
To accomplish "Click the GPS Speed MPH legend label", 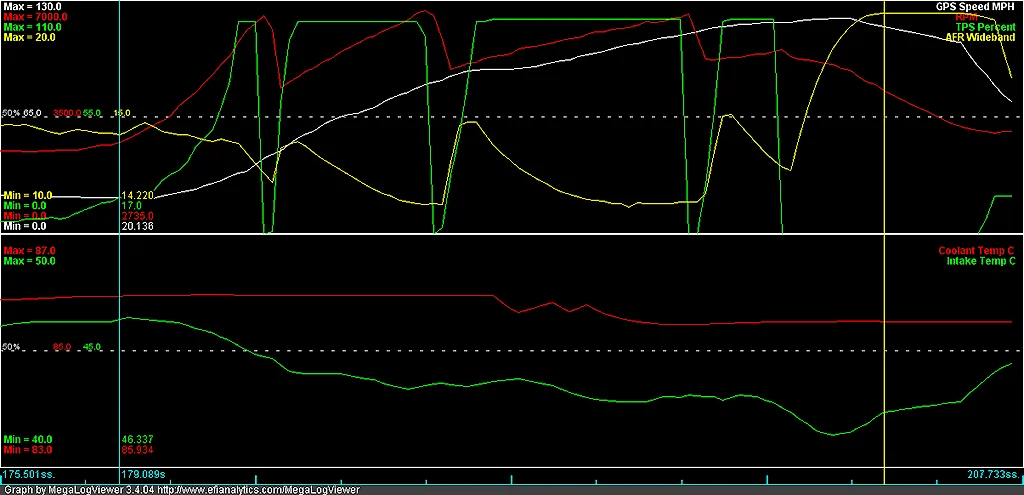I will point(977,7).
